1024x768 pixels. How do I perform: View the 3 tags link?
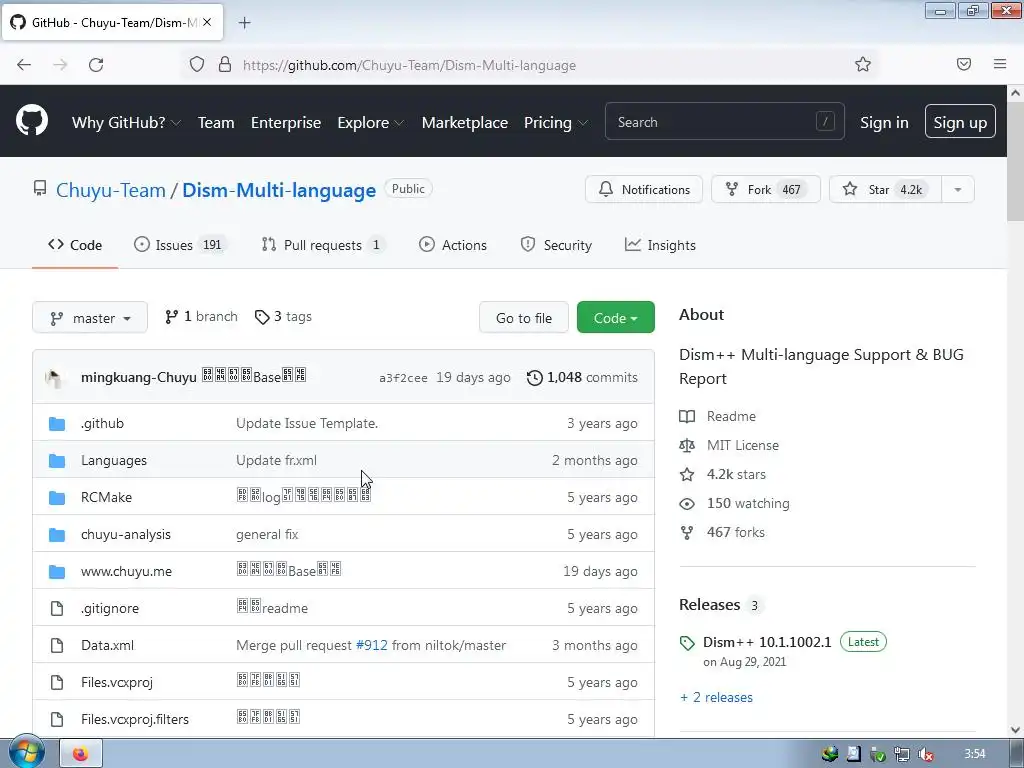[x=283, y=317]
